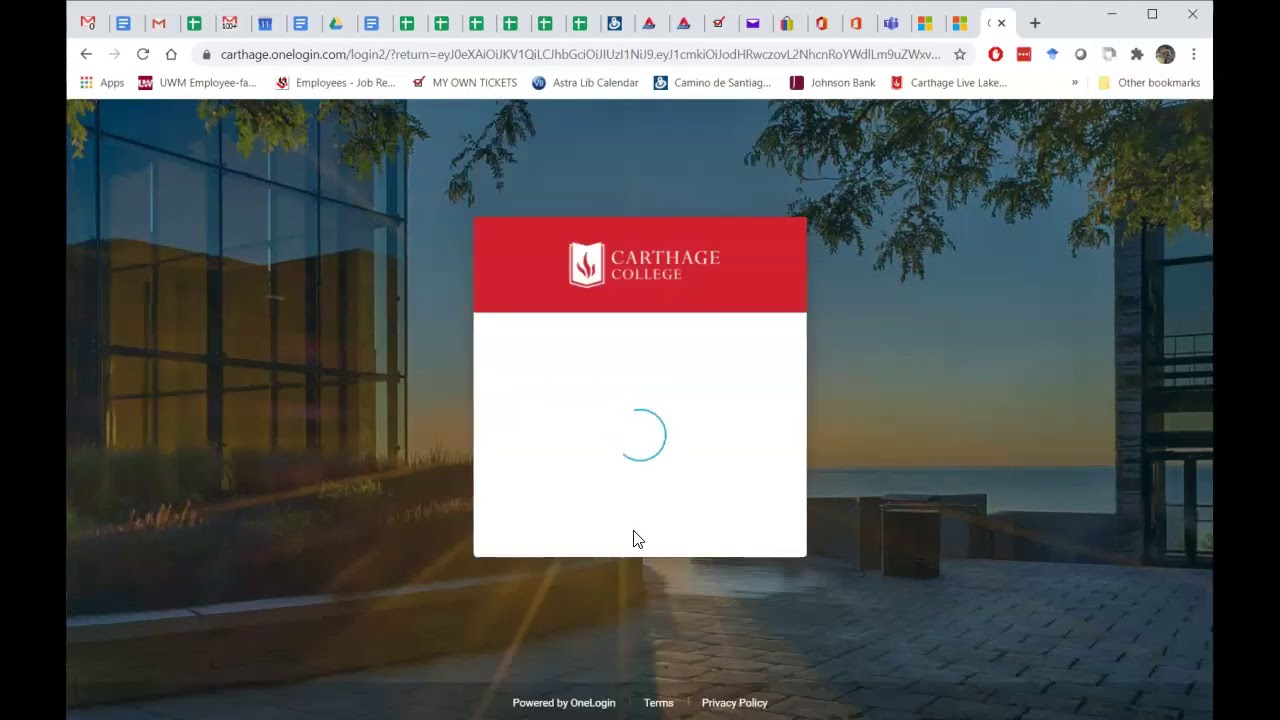The height and width of the screenshot is (720, 1280).
Task: Close the current OneLogin tab
Action: (x=1001, y=23)
